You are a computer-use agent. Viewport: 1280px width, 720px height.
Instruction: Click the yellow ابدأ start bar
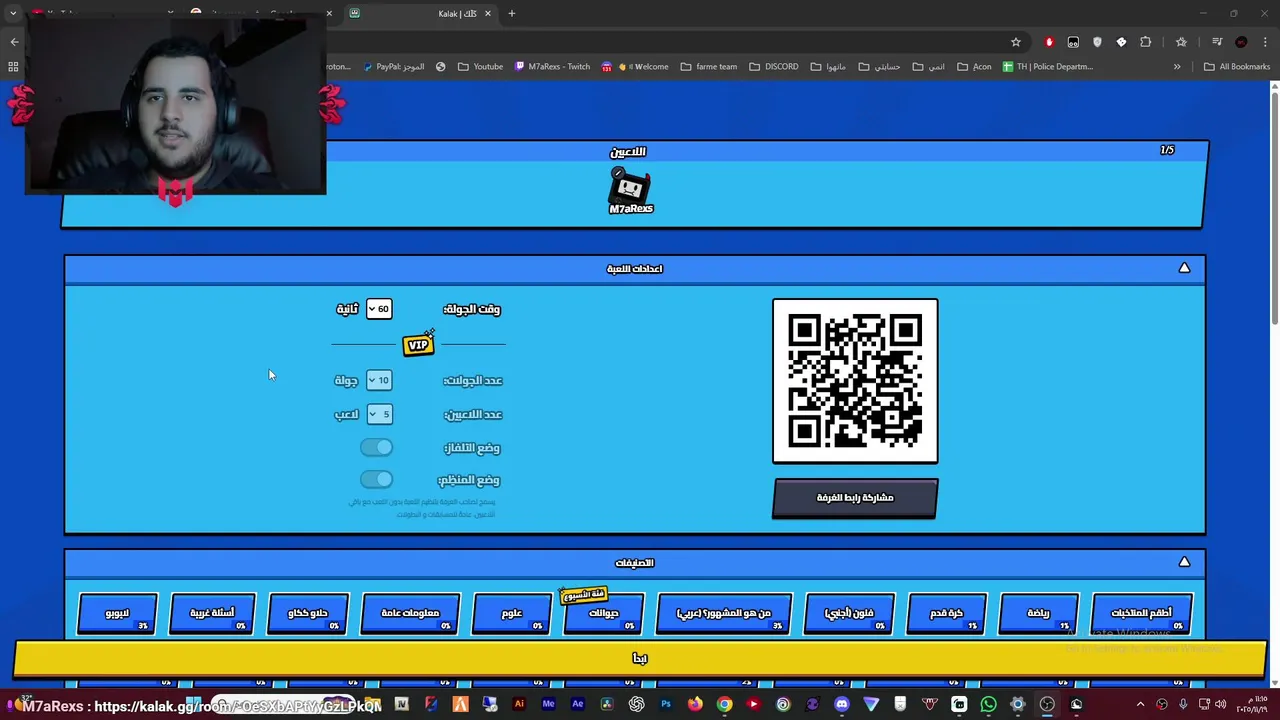click(x=640, y=658)
